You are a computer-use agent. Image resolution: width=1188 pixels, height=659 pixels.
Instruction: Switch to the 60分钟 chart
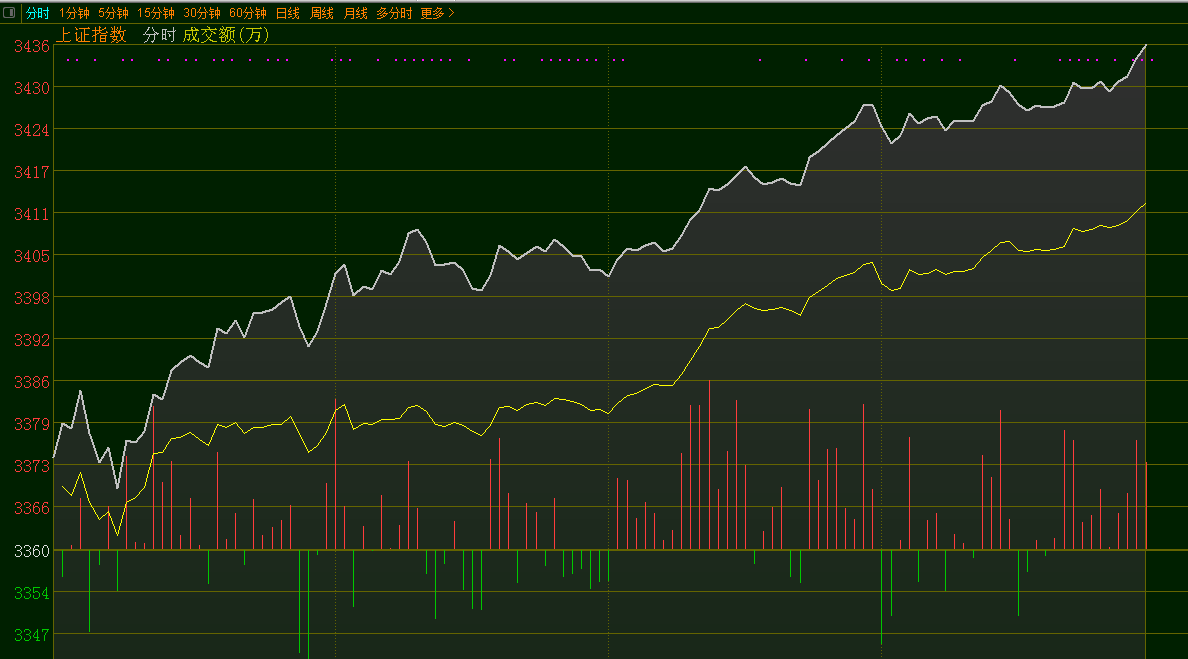coord(248,13)
